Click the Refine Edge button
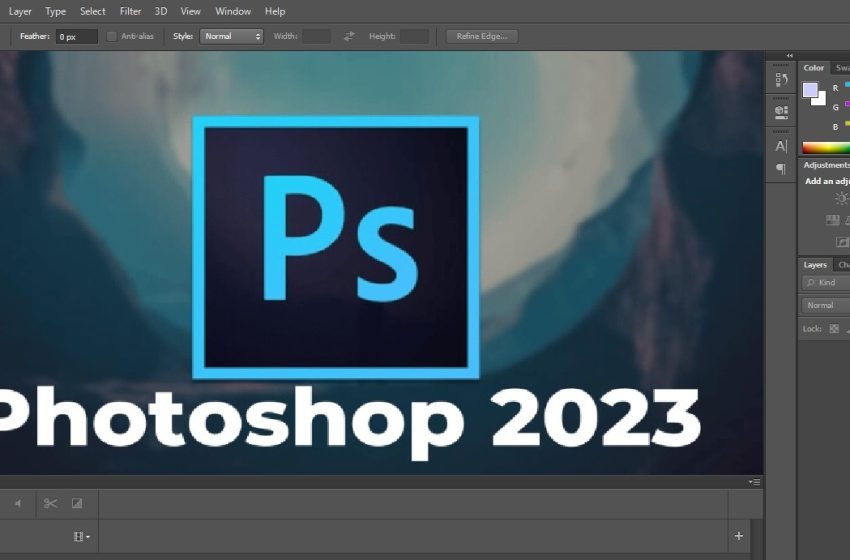Screen dimensions: 850x560 (x=482, y=36)
